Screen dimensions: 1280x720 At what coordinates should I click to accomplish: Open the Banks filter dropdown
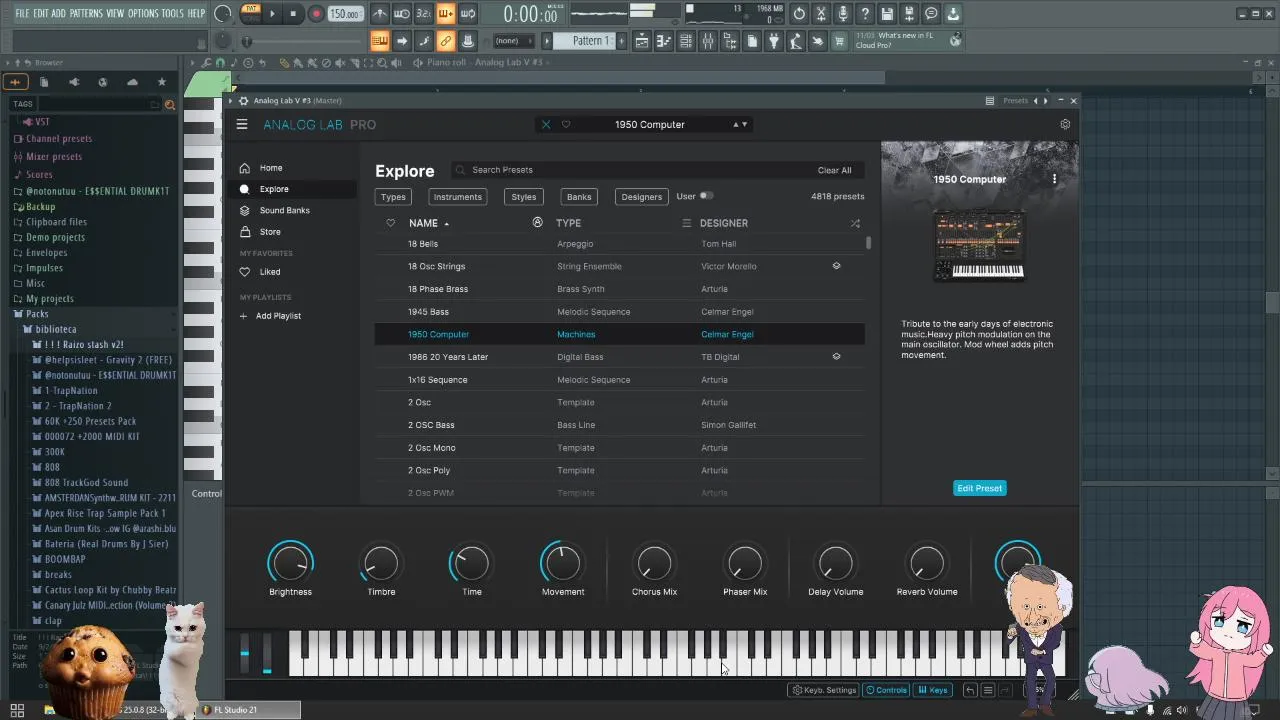[579, 197]
